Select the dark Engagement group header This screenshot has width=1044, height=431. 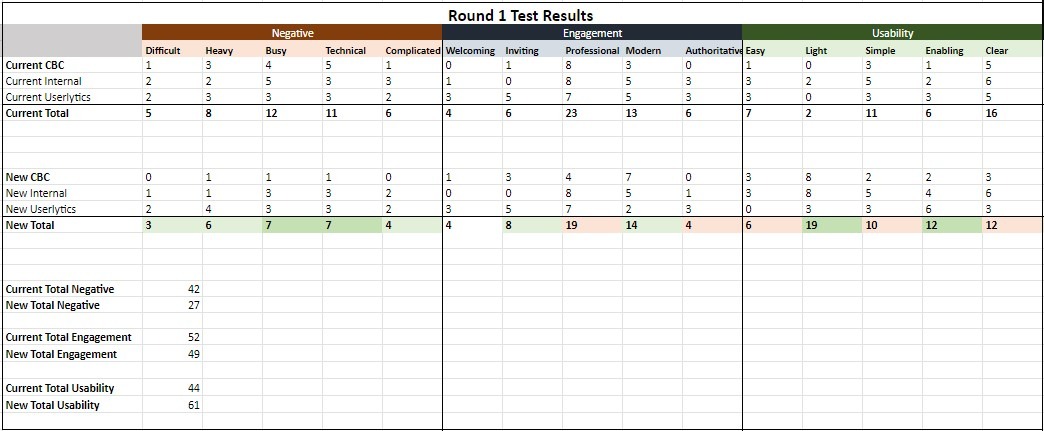(x=592, y=33)
